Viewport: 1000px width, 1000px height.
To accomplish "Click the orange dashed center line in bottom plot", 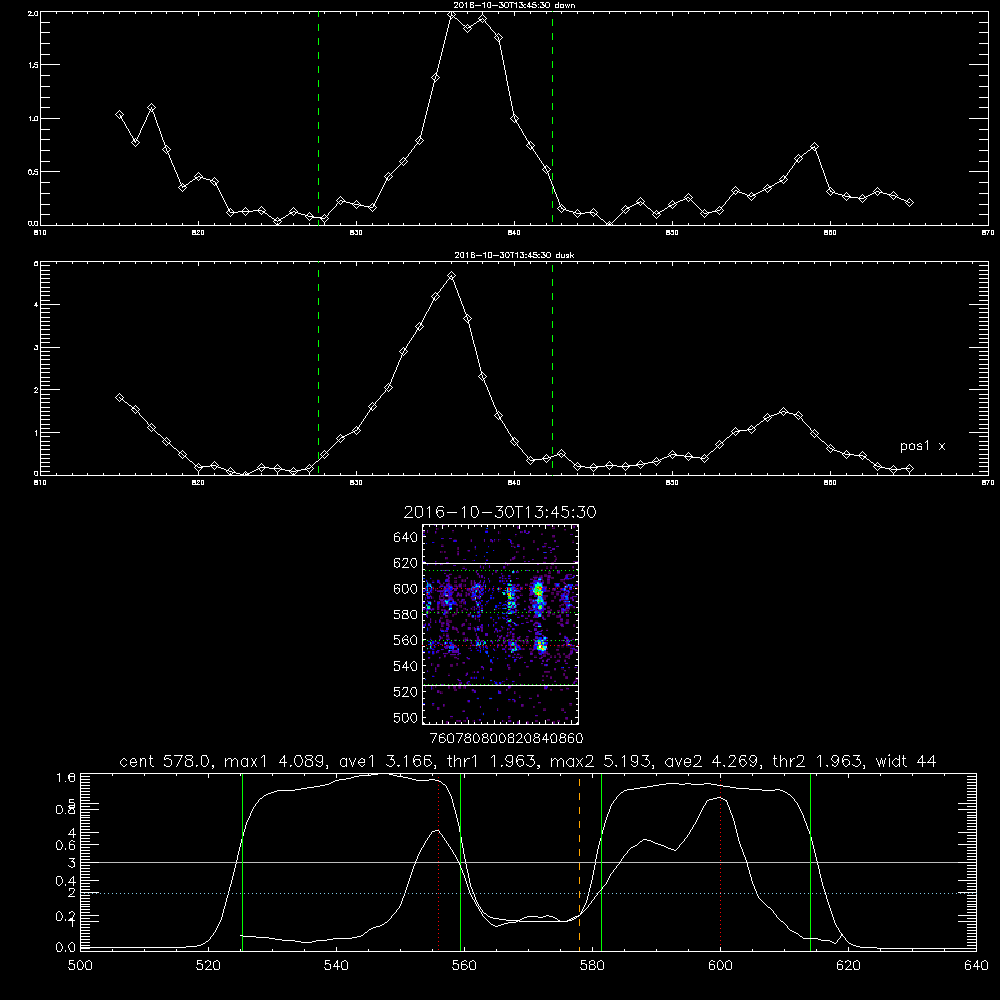I will (x=580, y=861).
